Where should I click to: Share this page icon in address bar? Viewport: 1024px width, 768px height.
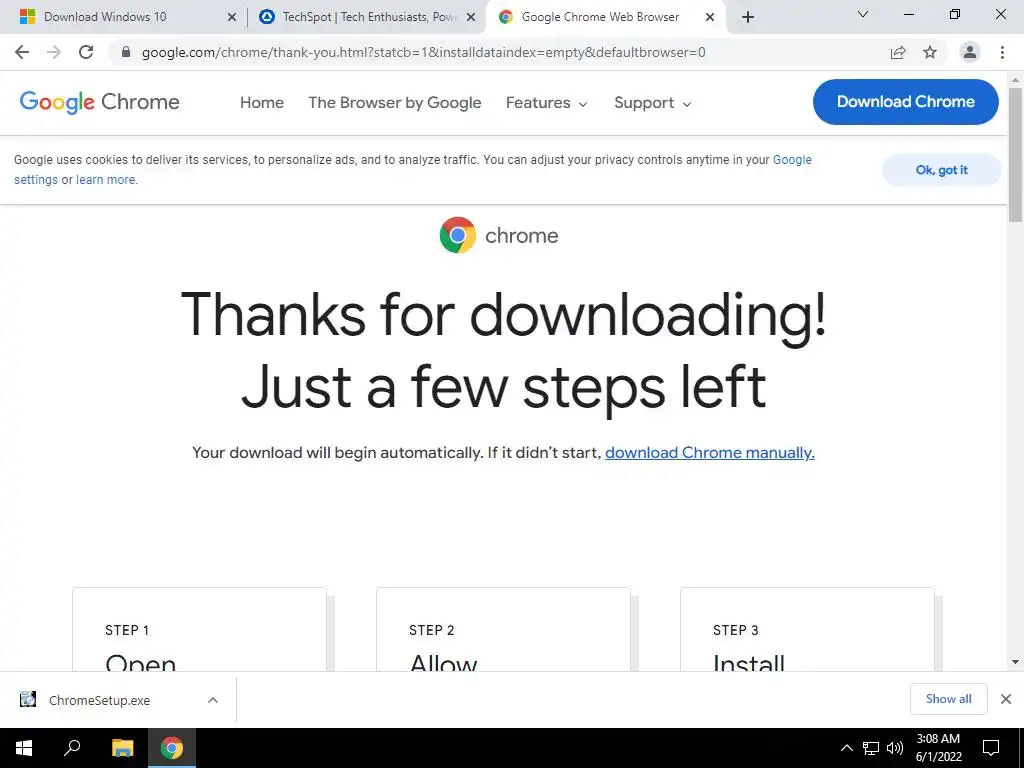click(x=898, y=52)
